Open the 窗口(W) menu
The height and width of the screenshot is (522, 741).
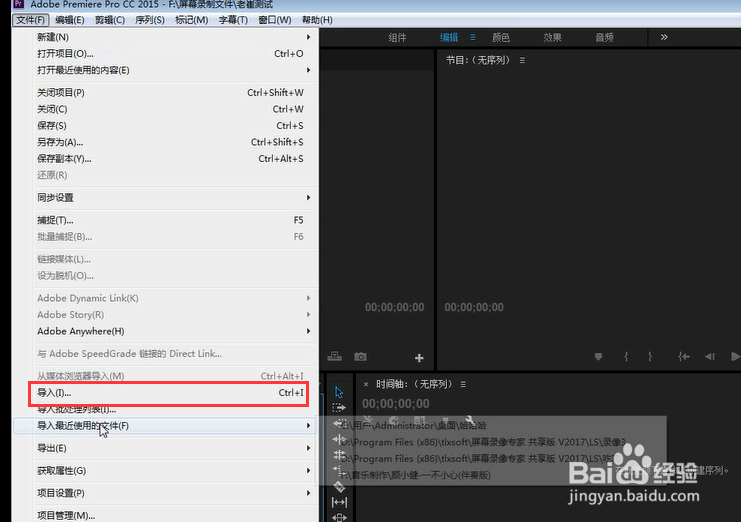pos(275,20)
